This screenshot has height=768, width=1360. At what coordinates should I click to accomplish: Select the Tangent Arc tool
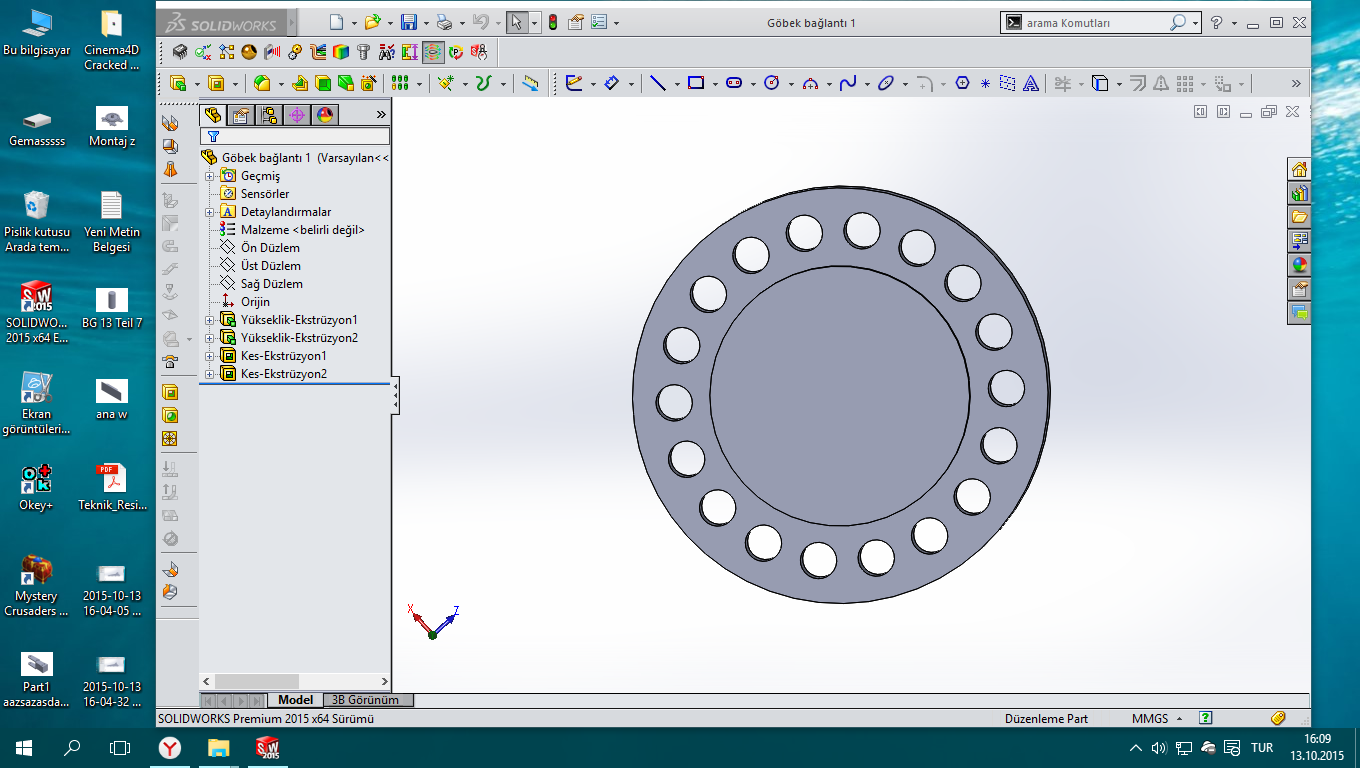tap(811, 84)
